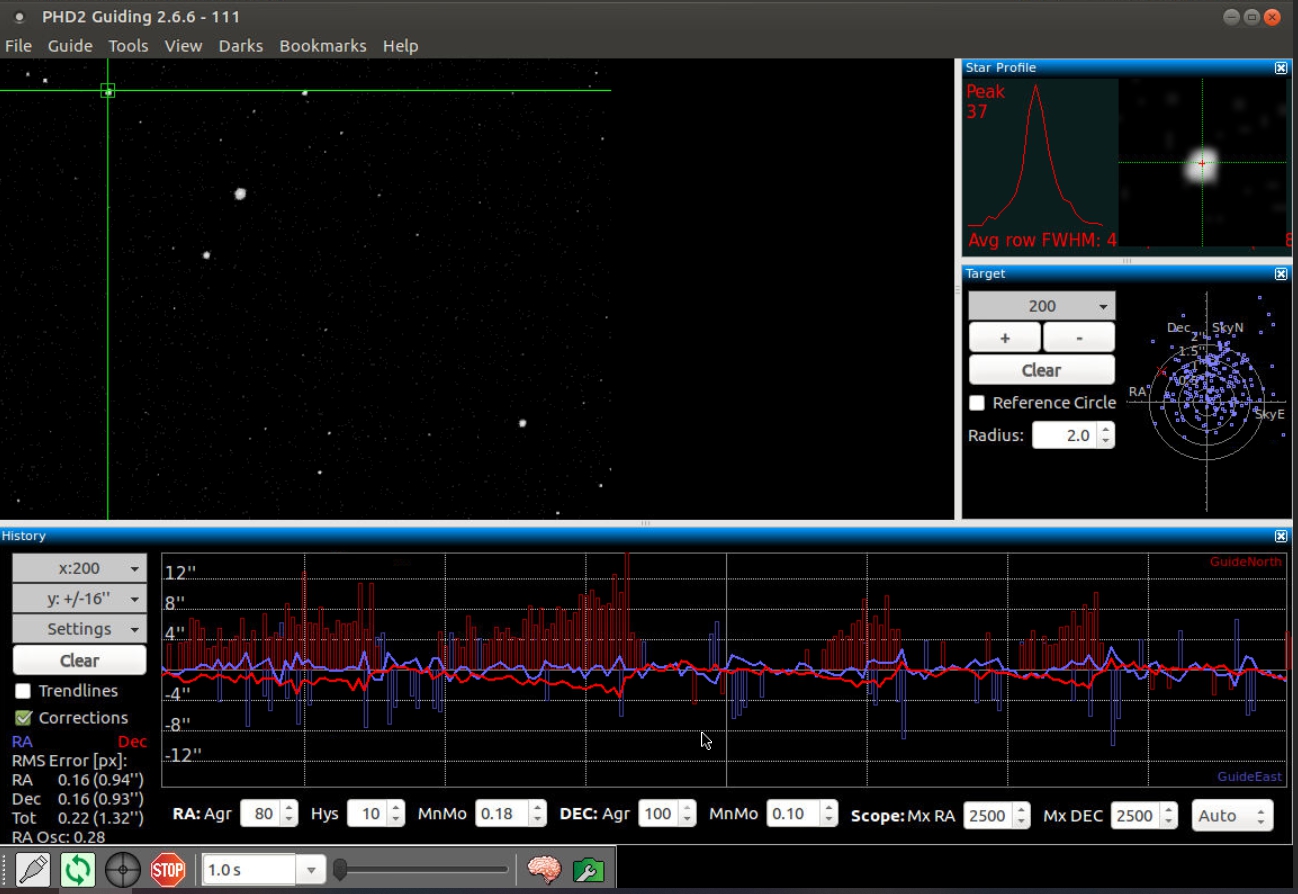Open the Target 200 points dropdown
The image size is (1298, 894).
[1041, 306]
